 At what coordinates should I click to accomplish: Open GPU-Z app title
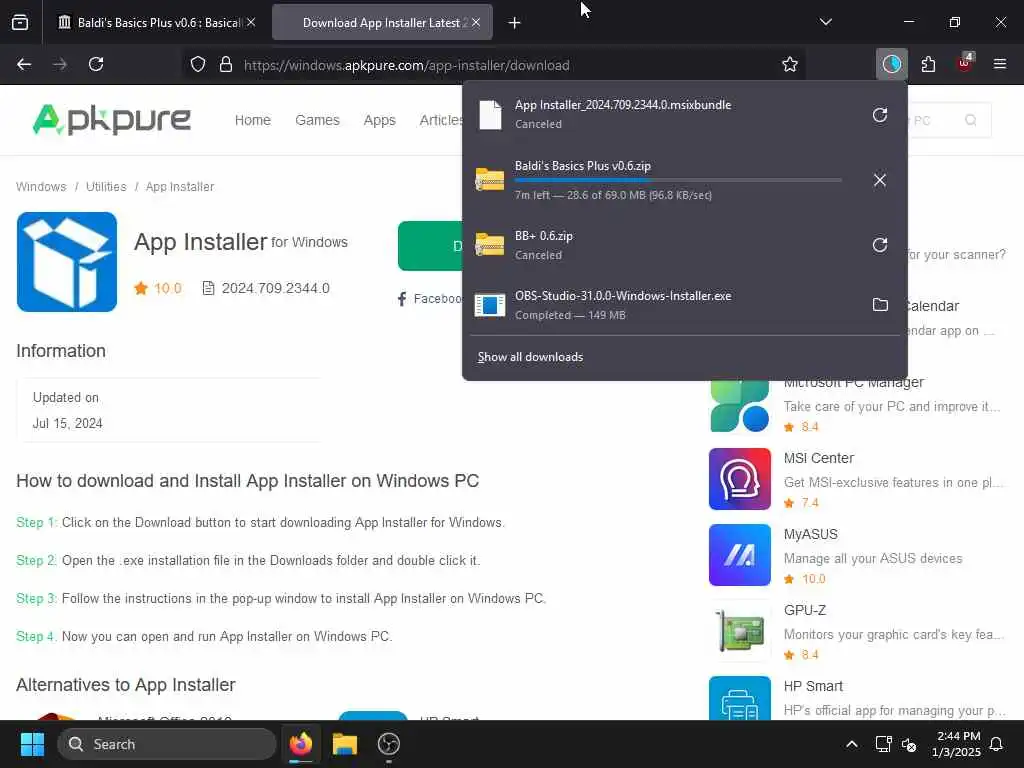pos(805,610)
